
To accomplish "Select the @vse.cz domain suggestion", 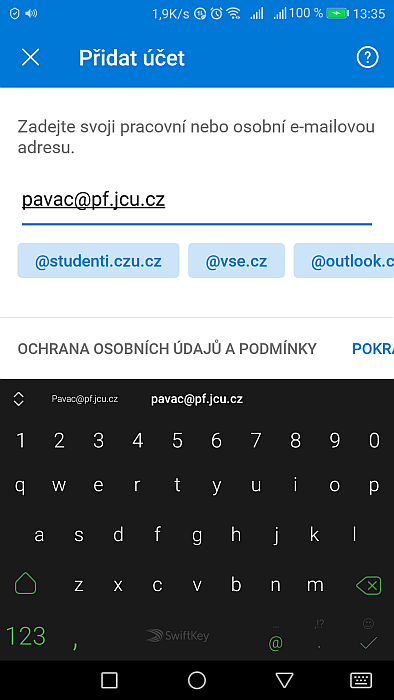I will [x=236, y=261].
